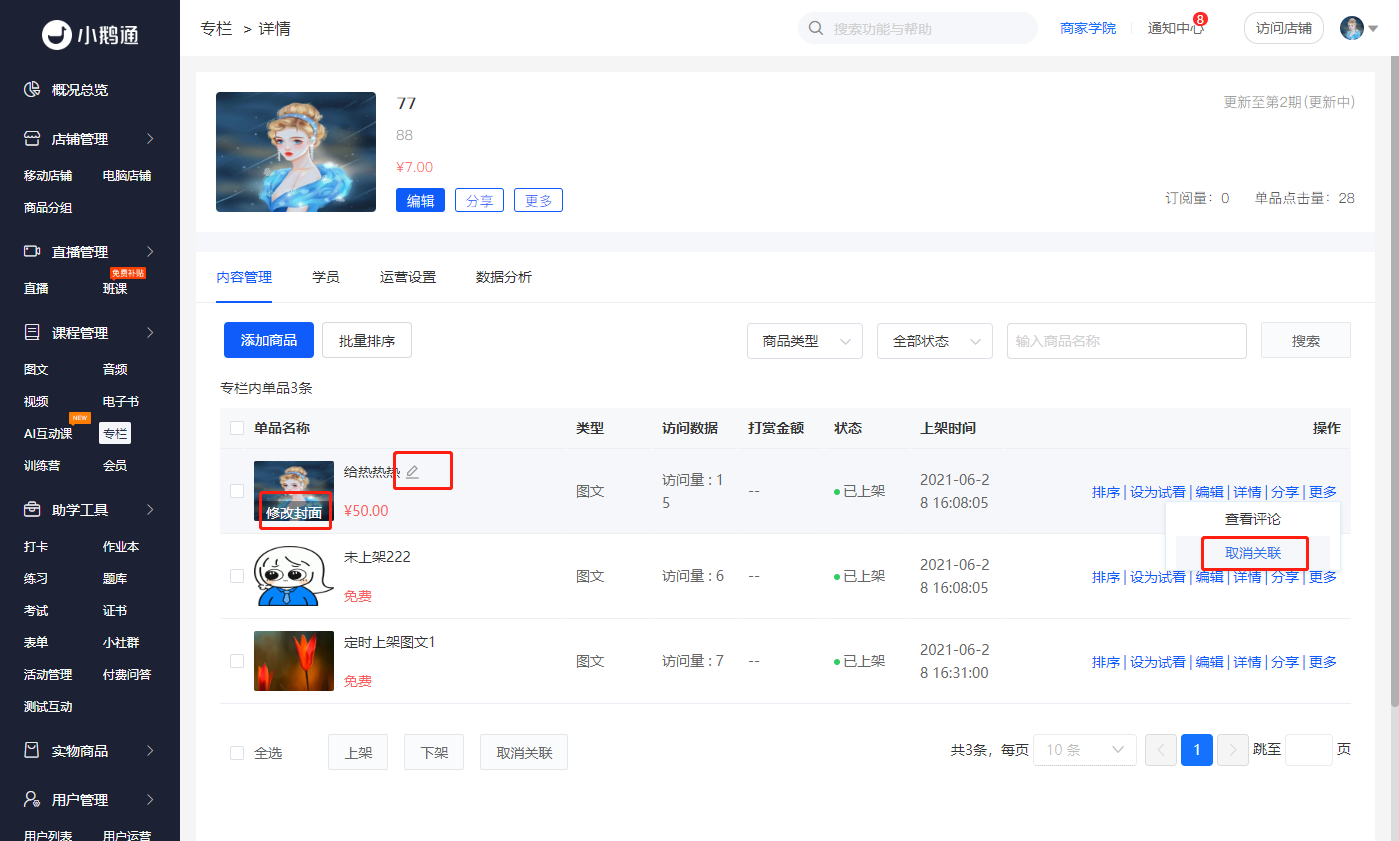This screenshot has height=841, width=1399.
Task: Click the 助学工具 toolbox icon
Action: click(x=32, y=510)
